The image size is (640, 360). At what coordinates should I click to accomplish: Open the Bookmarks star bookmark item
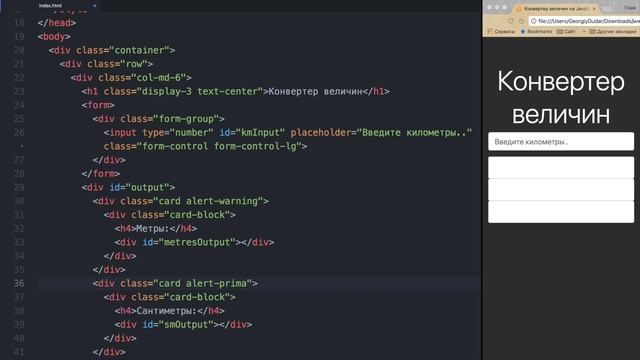(x=536, y=31)
